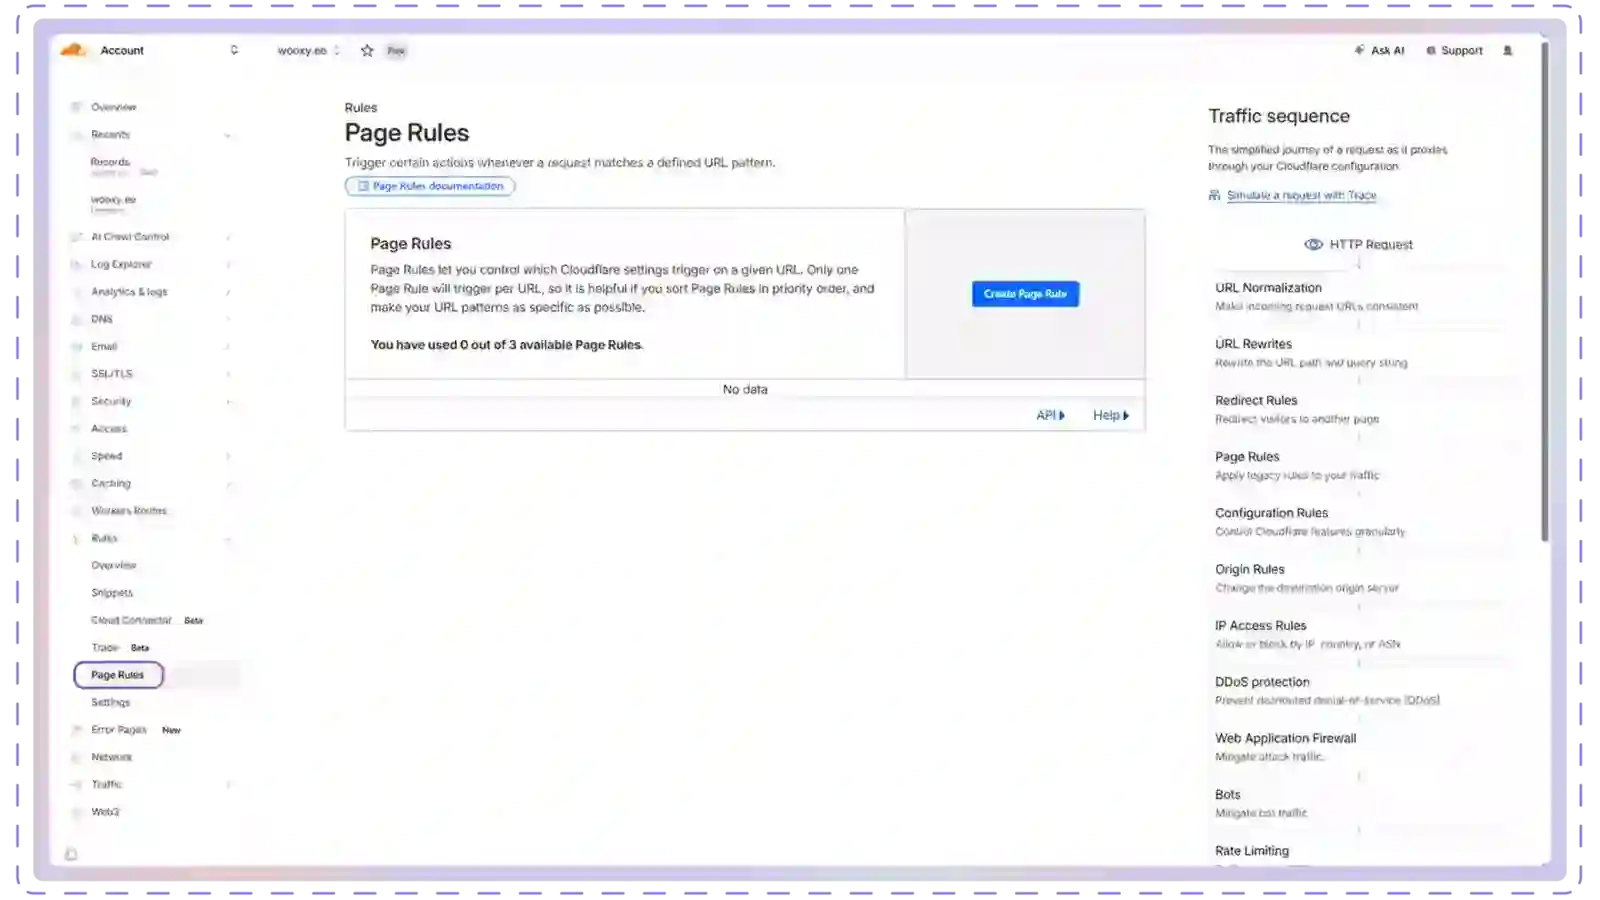Image resolution: width=1600 pixels, height=900 pixels.
Task: Click the Support icon in header
Action: tap(1431, 51)
